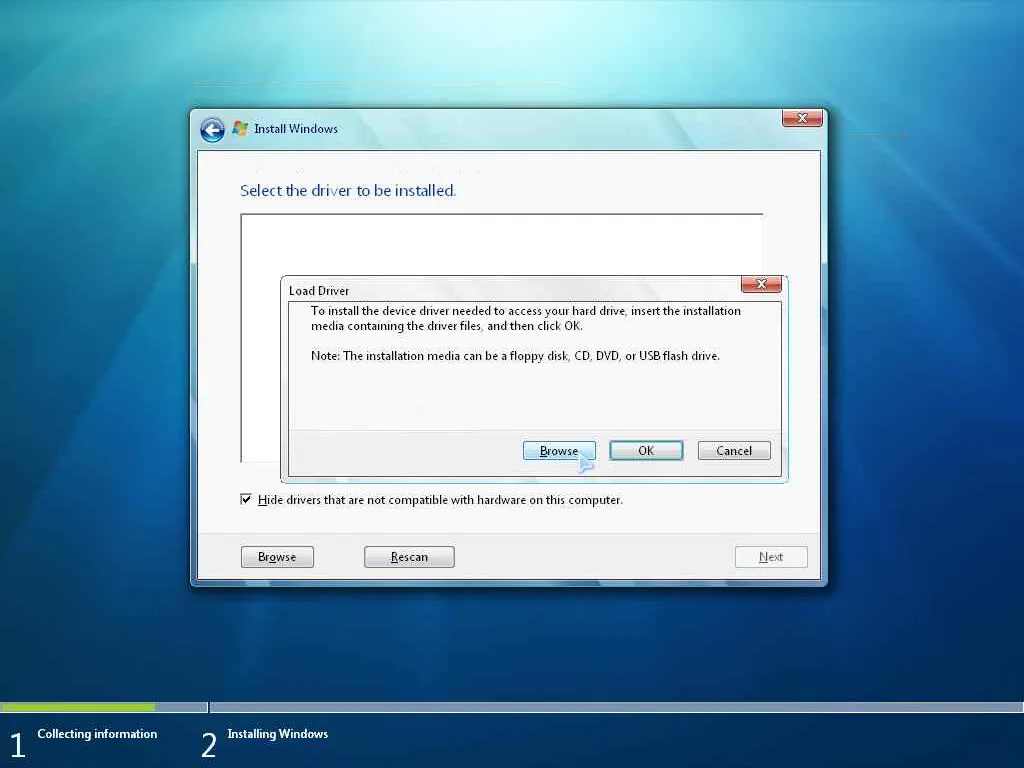Viewport: 1024px width, 768px height.
Task: Confirm with OK in Load Driver dialog
Action: coord(646,451)
